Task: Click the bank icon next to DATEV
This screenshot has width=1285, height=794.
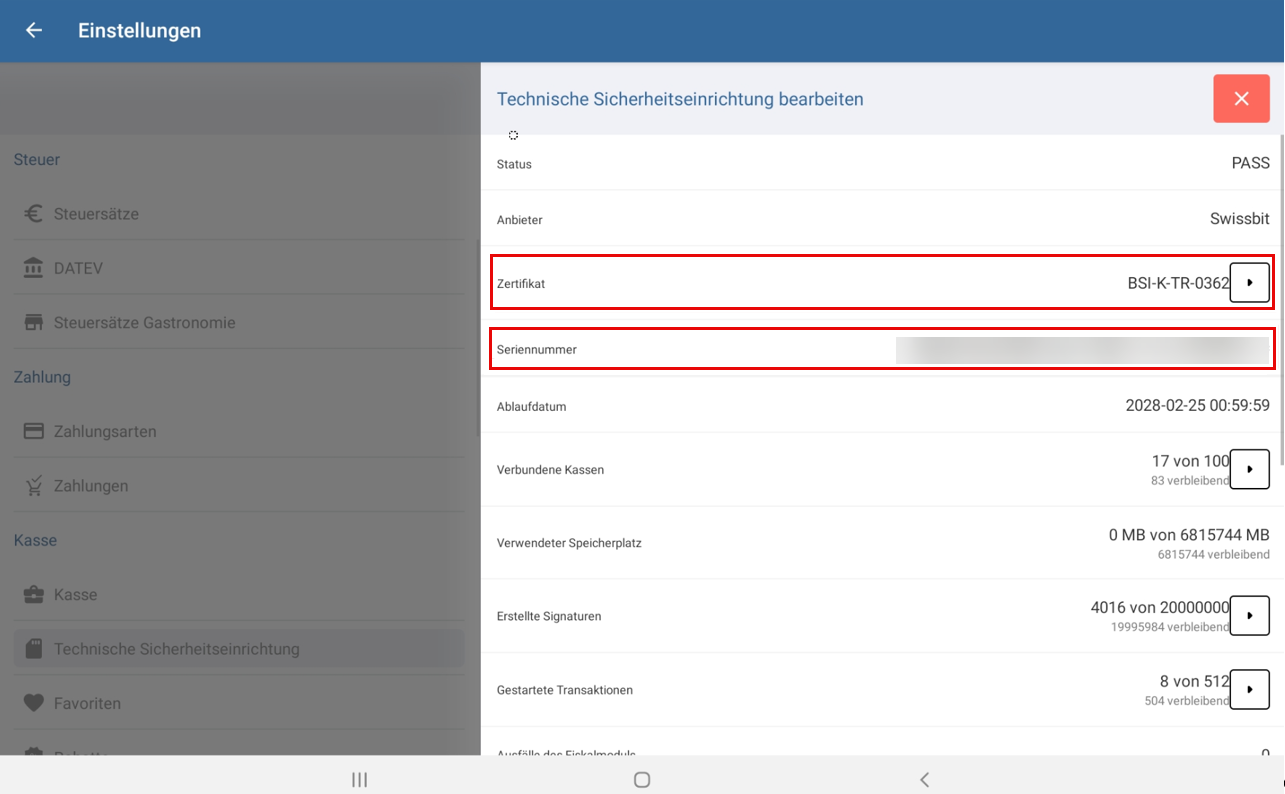Action: (x=33, y=268)
